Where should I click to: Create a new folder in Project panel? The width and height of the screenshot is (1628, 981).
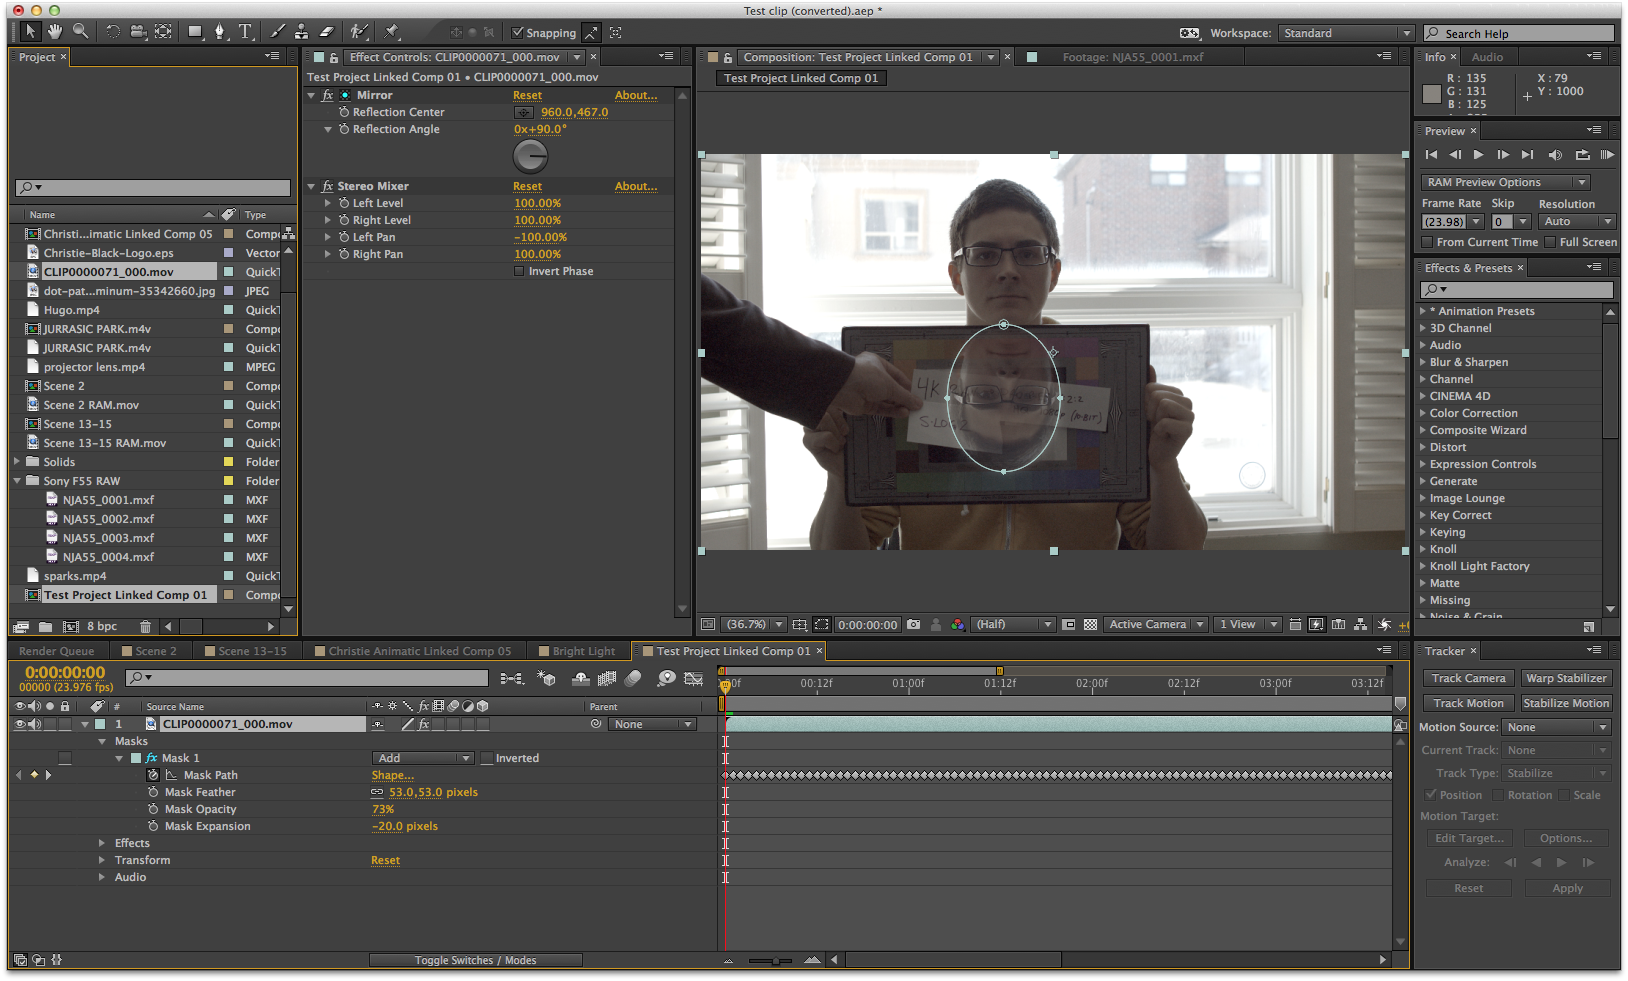point(45,627)
